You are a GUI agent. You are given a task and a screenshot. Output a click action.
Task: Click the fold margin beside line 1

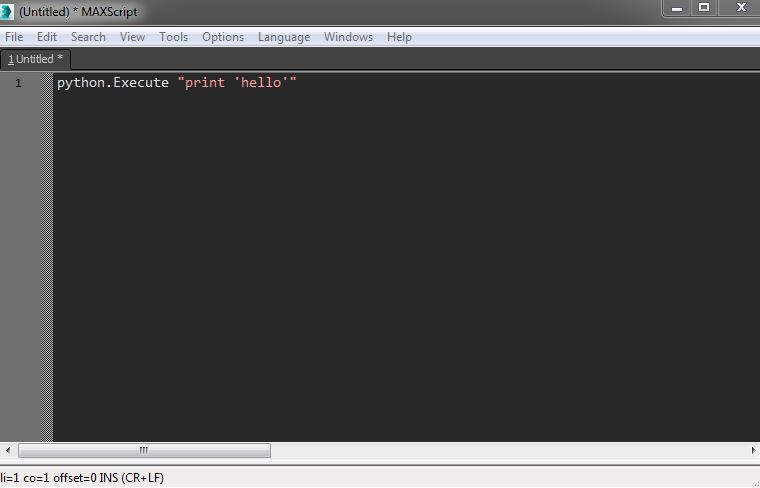click(x=47, y=83)
